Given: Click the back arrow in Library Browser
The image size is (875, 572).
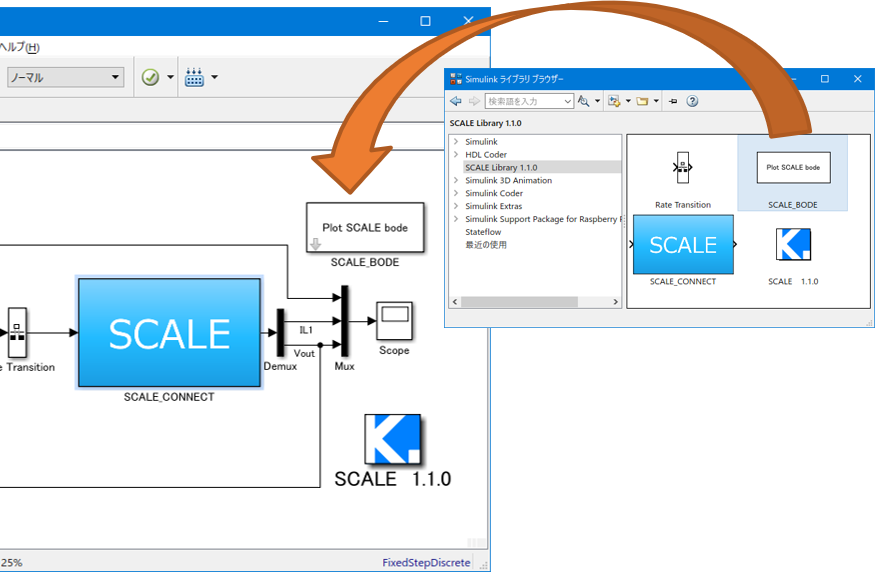Looking at the screenshot, I should [456, 101].
